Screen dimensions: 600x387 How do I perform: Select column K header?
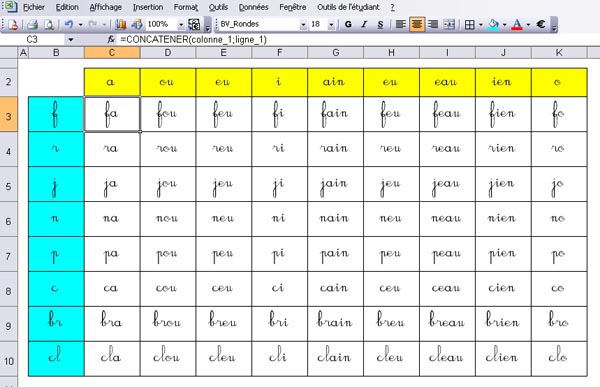559,52
